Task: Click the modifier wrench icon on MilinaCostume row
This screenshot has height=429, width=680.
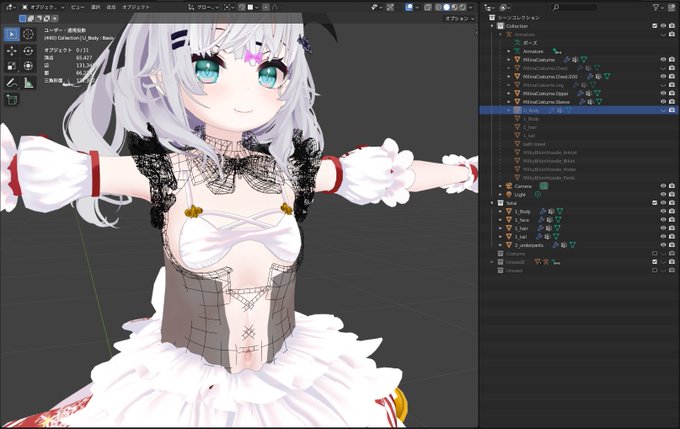Action: 567,59
